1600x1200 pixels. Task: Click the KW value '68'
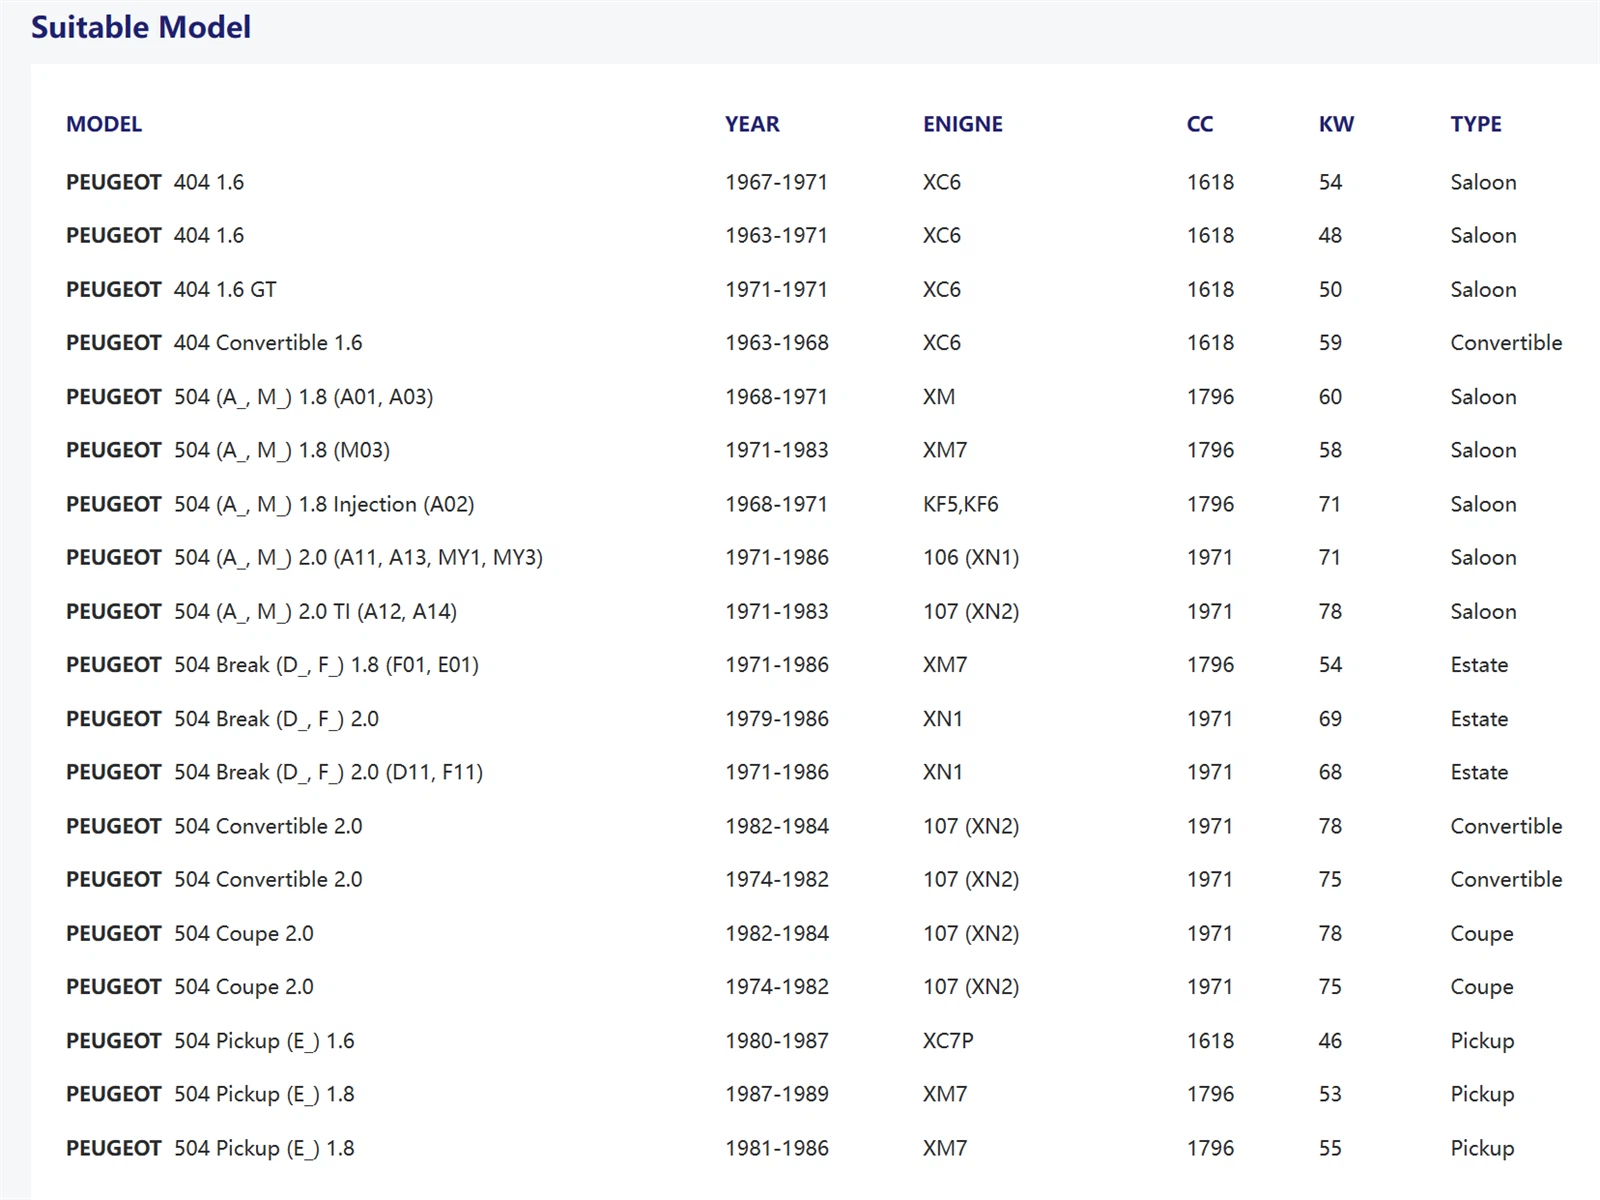(1330, 772)
